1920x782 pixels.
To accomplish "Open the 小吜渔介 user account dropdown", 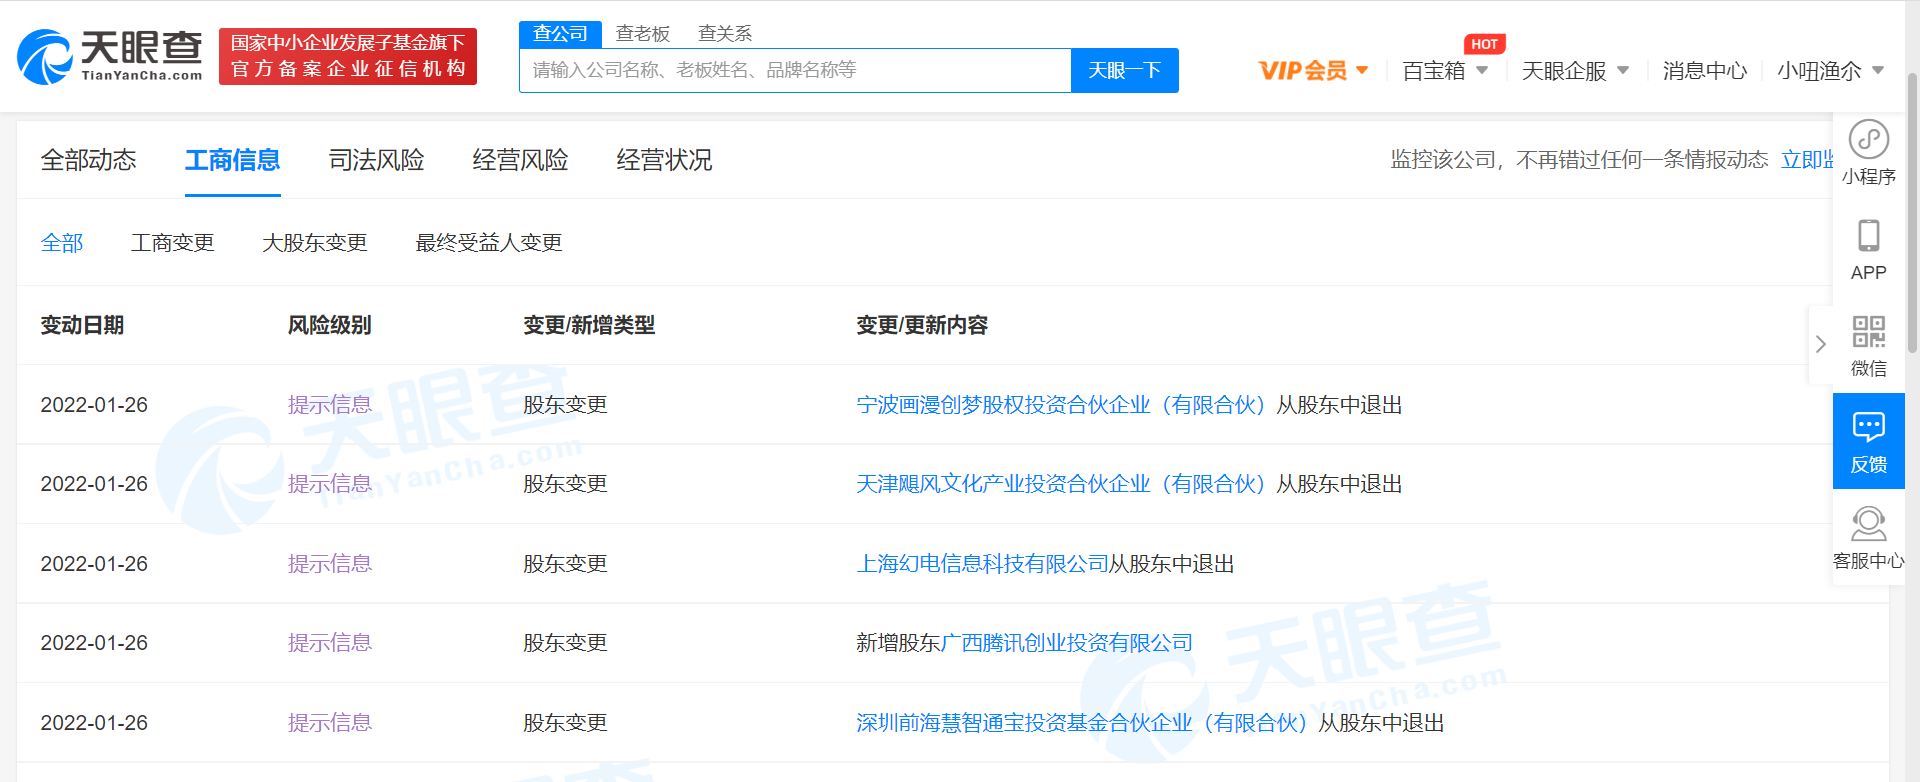I will (x=1831, y=71).
